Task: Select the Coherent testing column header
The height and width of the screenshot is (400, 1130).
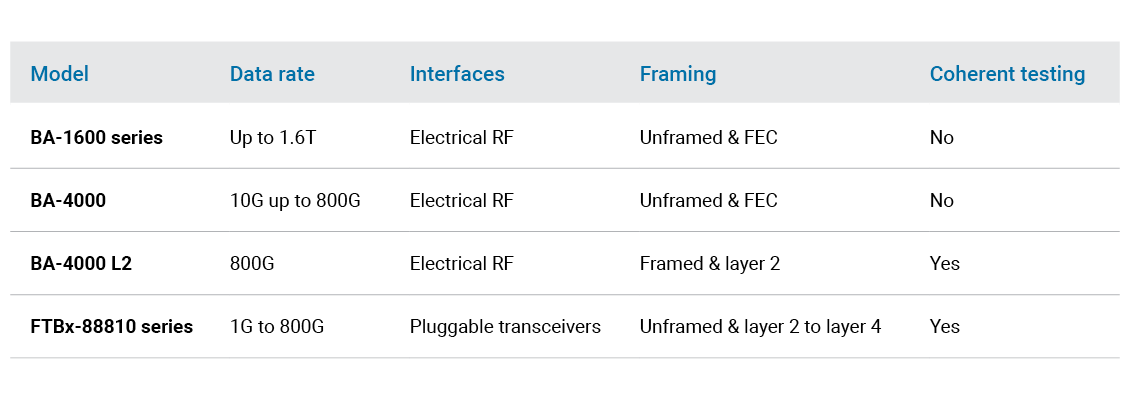Action: [1007, 74]
